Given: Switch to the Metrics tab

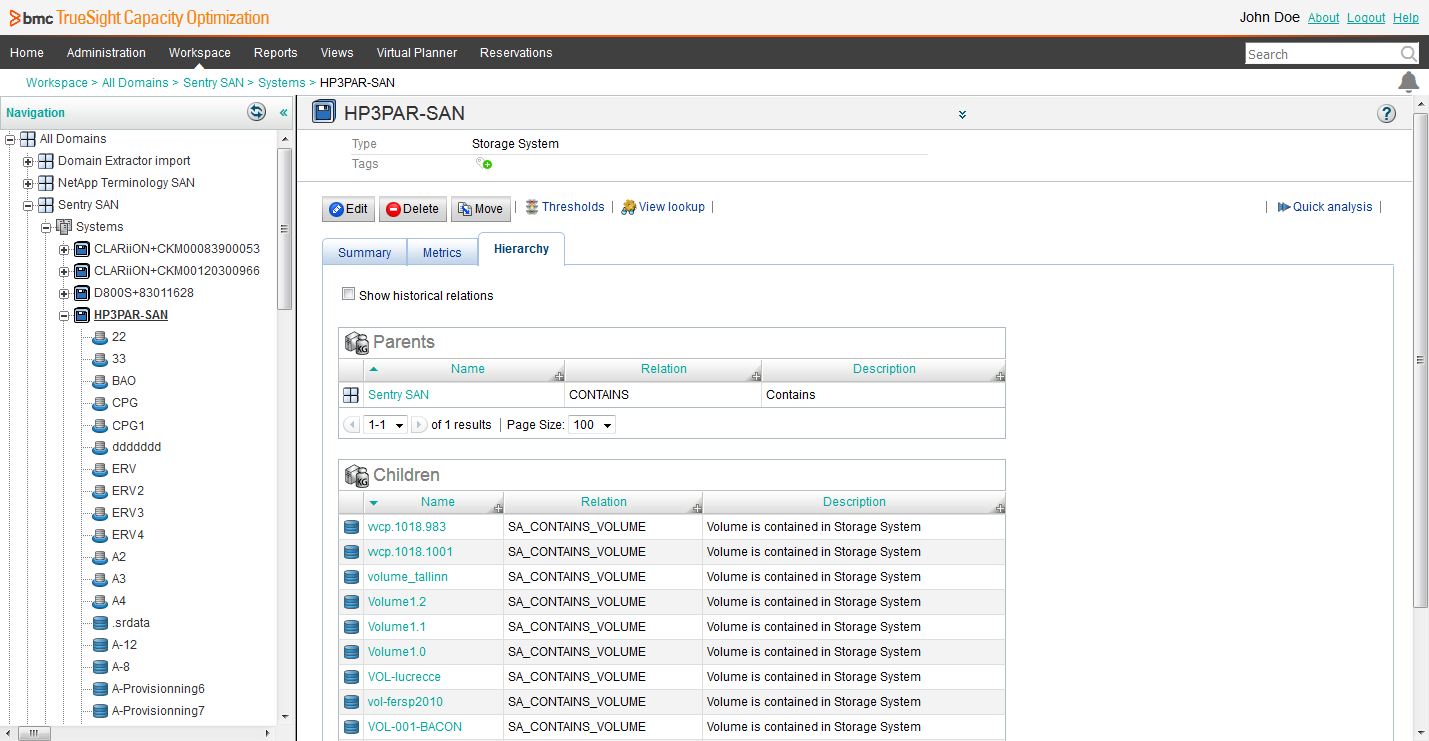Looking at the screenshot, I should point(442,253).
